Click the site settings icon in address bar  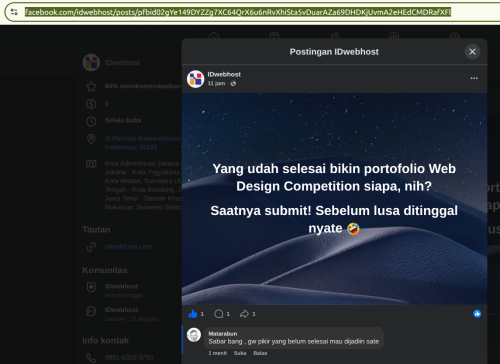14,12
